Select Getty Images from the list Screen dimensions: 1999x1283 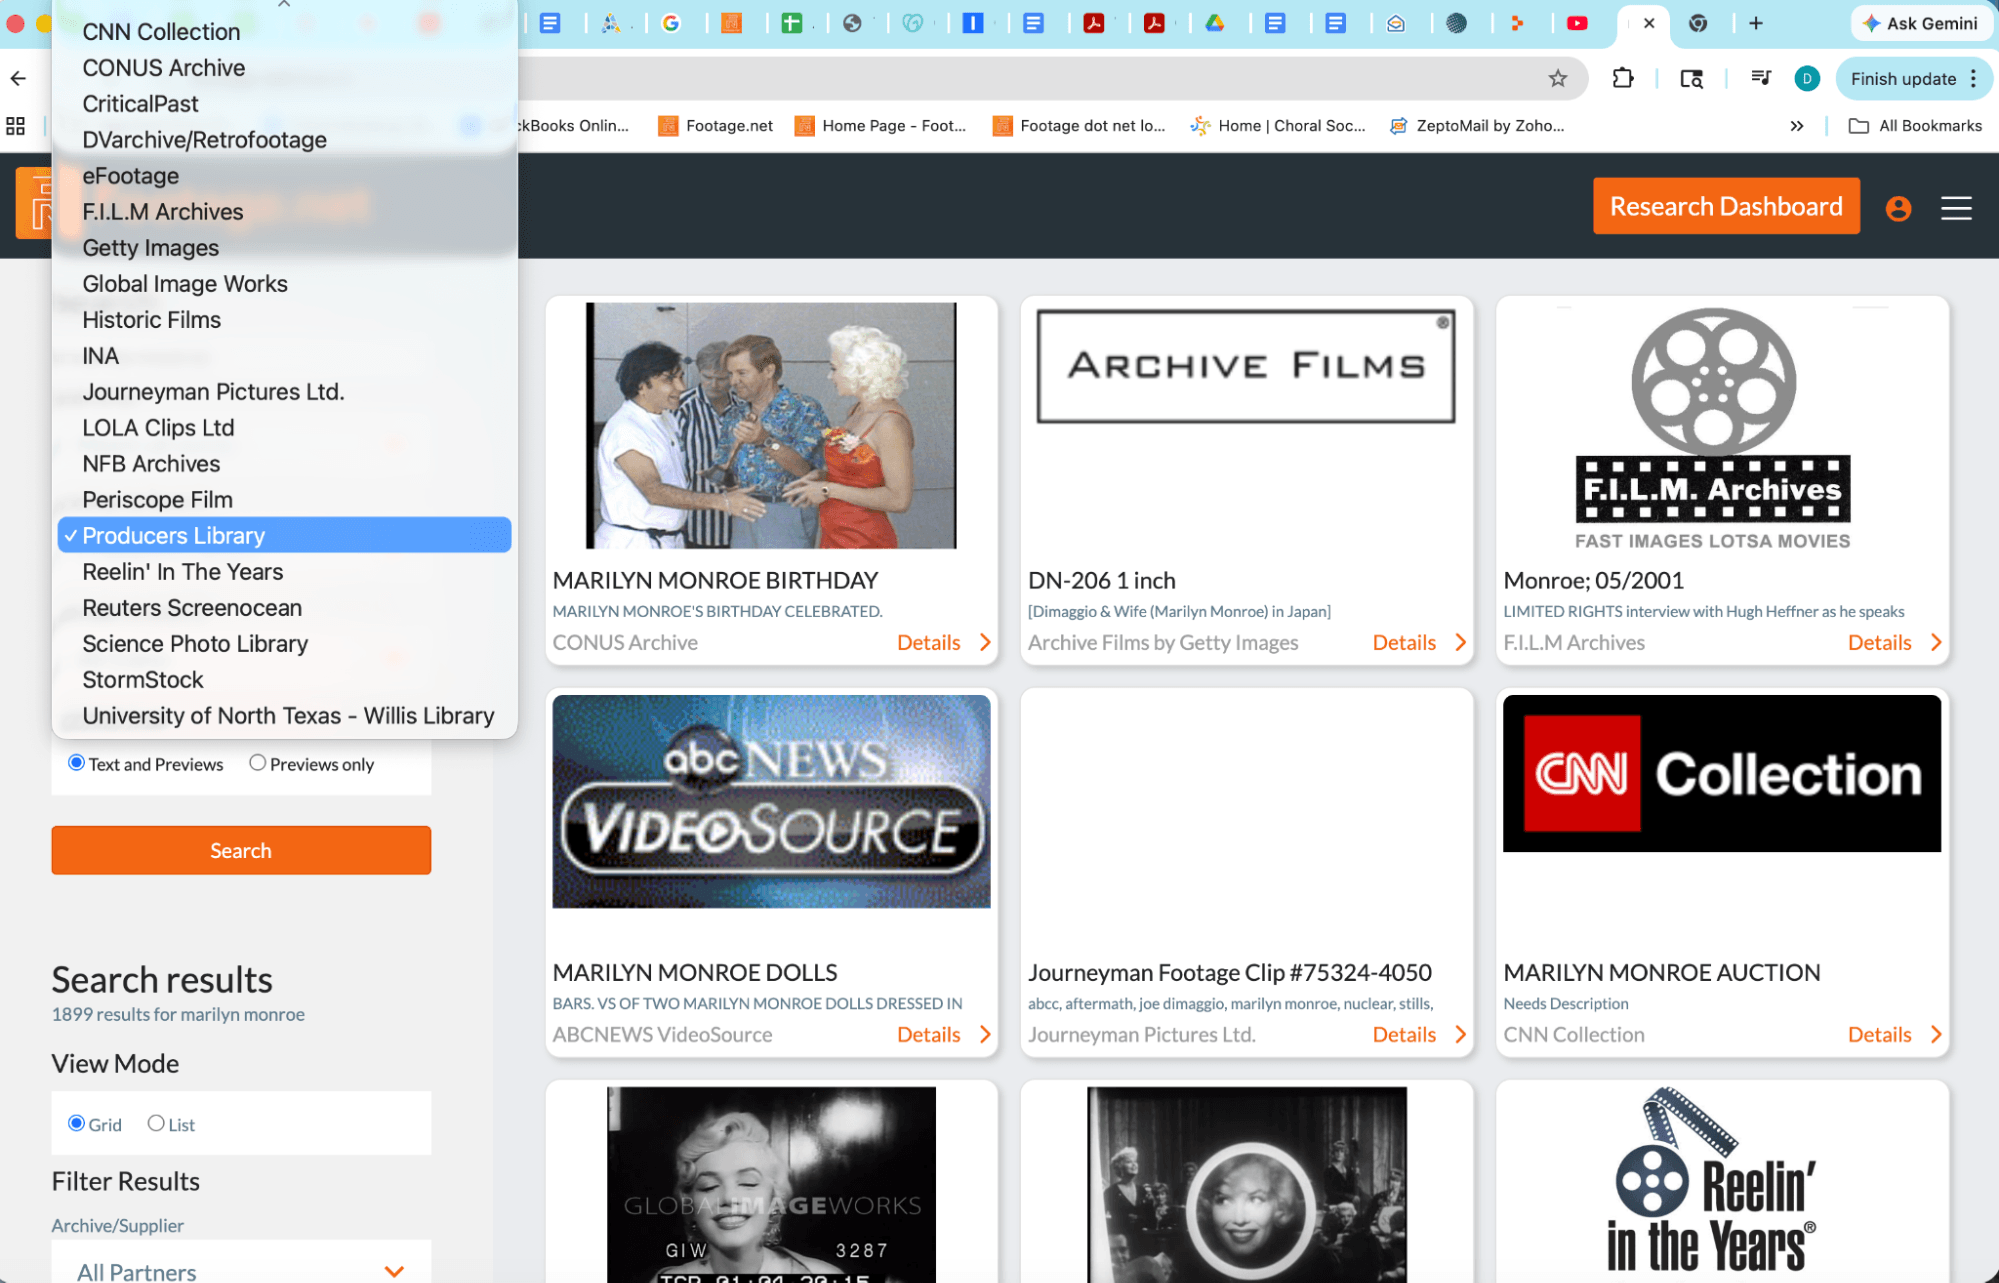click(285, 248)
